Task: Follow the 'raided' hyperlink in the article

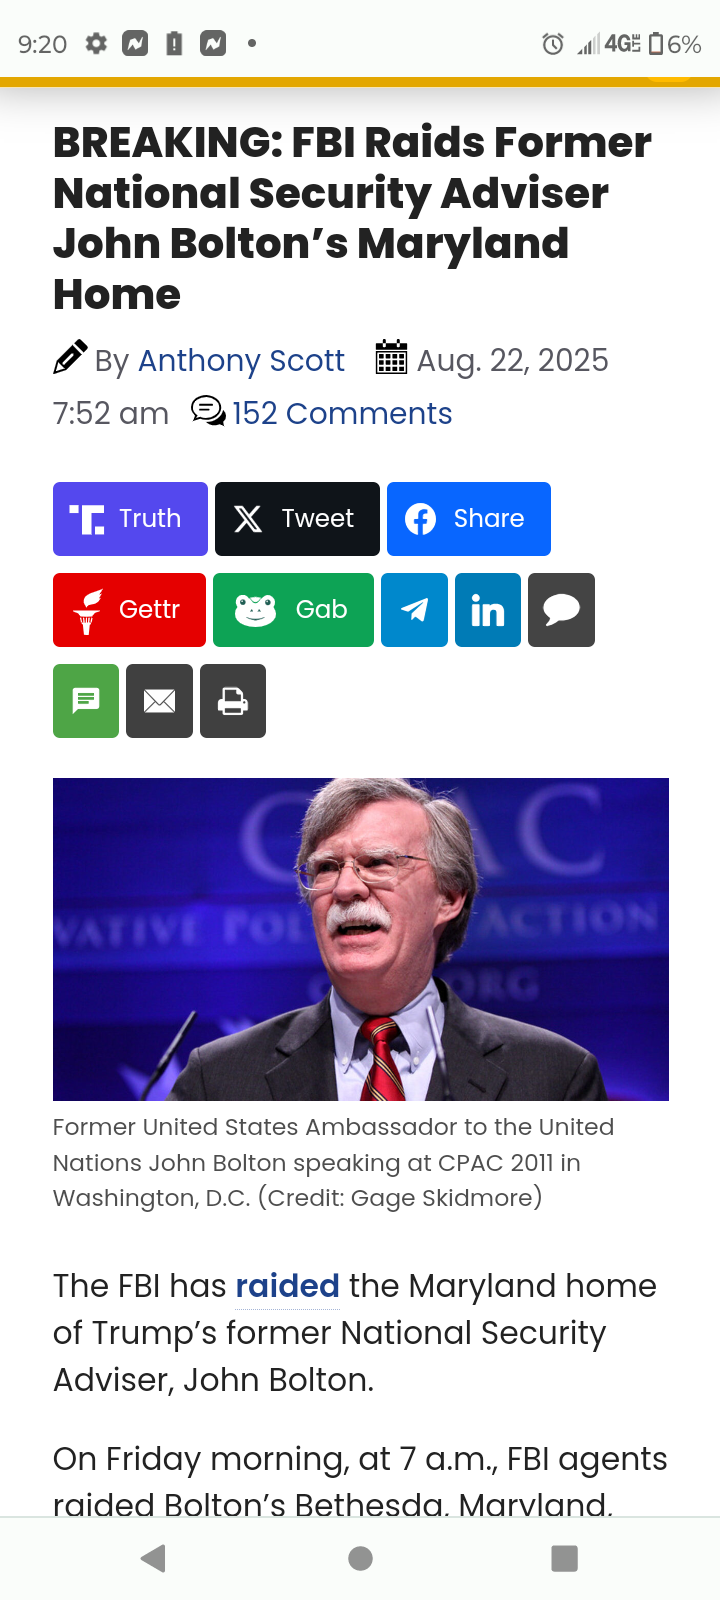Action: click(288, 1286)
